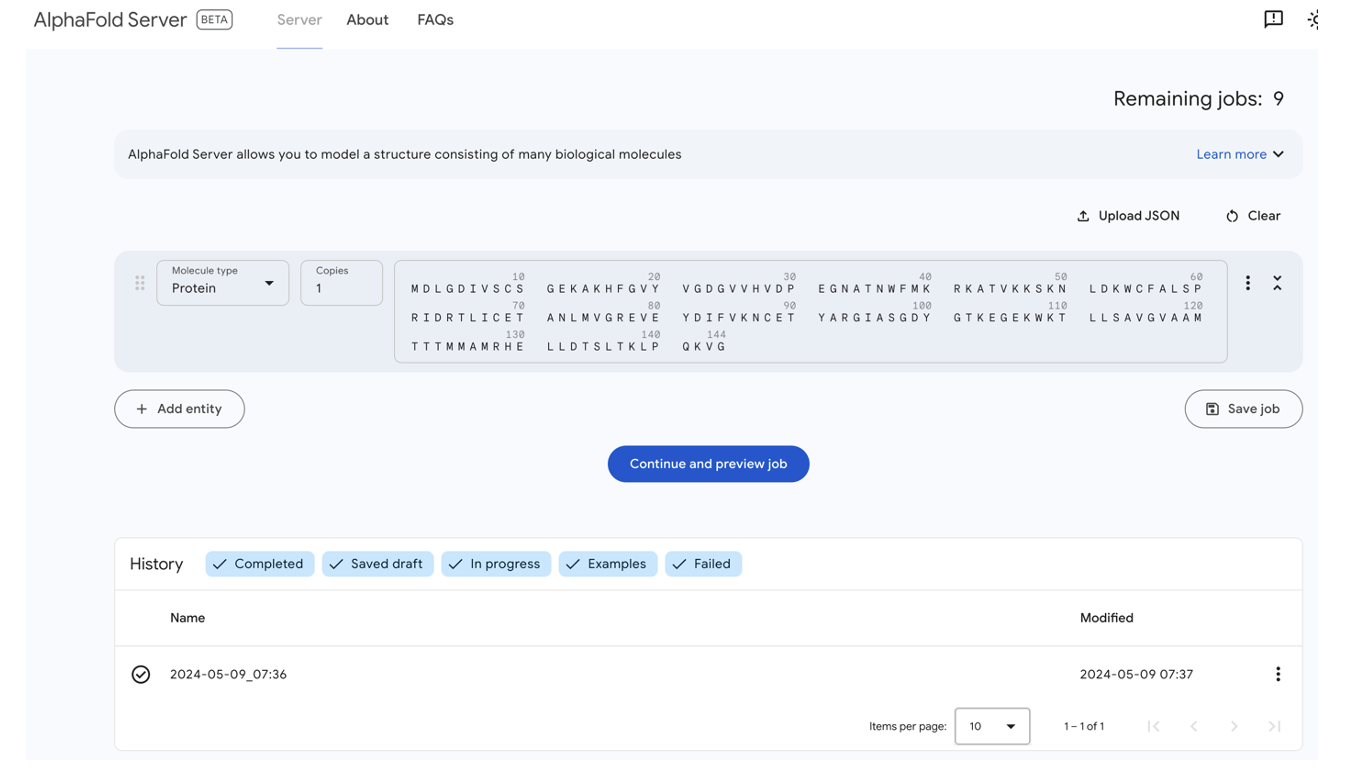The width and height of the screenshot is (1356, 778).
Task: Toggle the Failed jobs filter
Action: pos(703,563)
